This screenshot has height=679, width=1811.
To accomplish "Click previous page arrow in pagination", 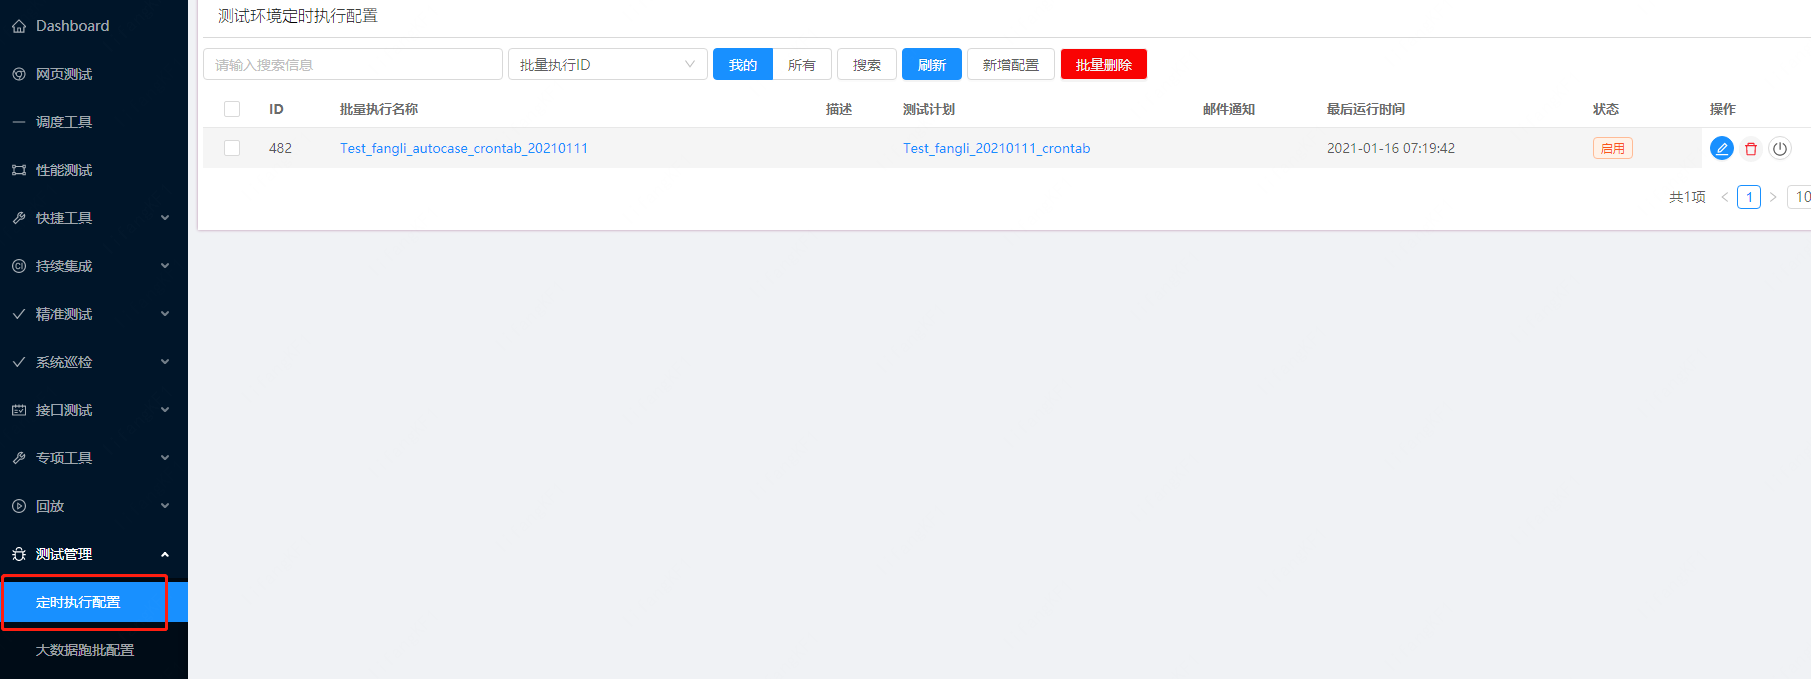I will [x=1724, y=197].
